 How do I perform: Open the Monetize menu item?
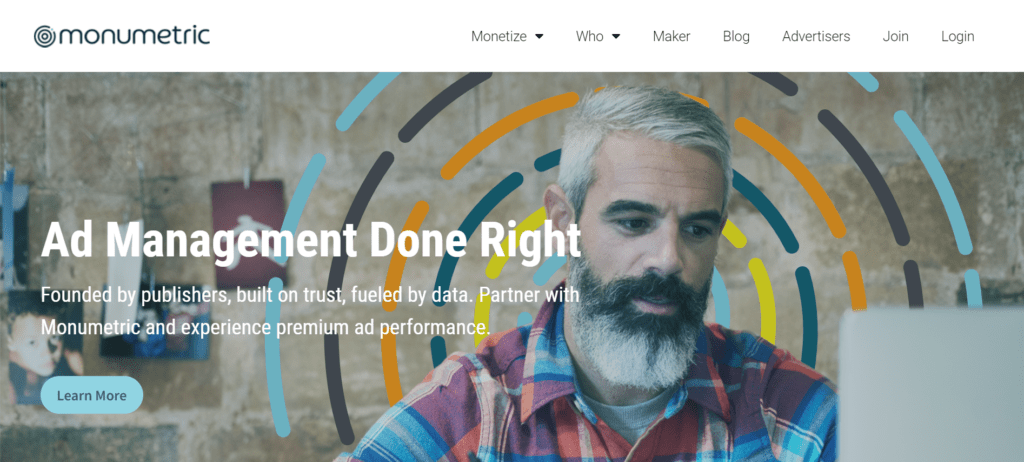pyautogui.click(x=499, y=37)
